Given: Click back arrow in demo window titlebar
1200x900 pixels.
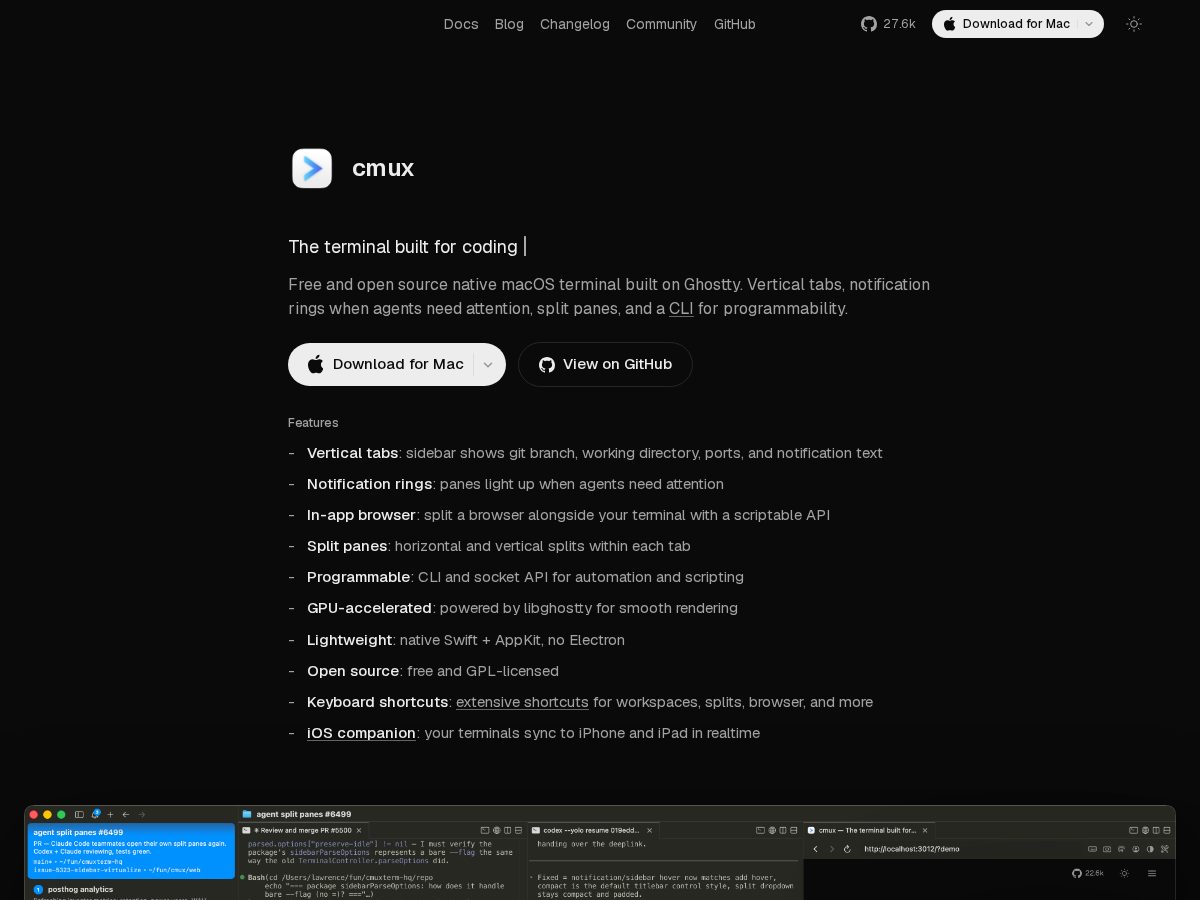Looking at the screenshot, I should click(126, 814).
